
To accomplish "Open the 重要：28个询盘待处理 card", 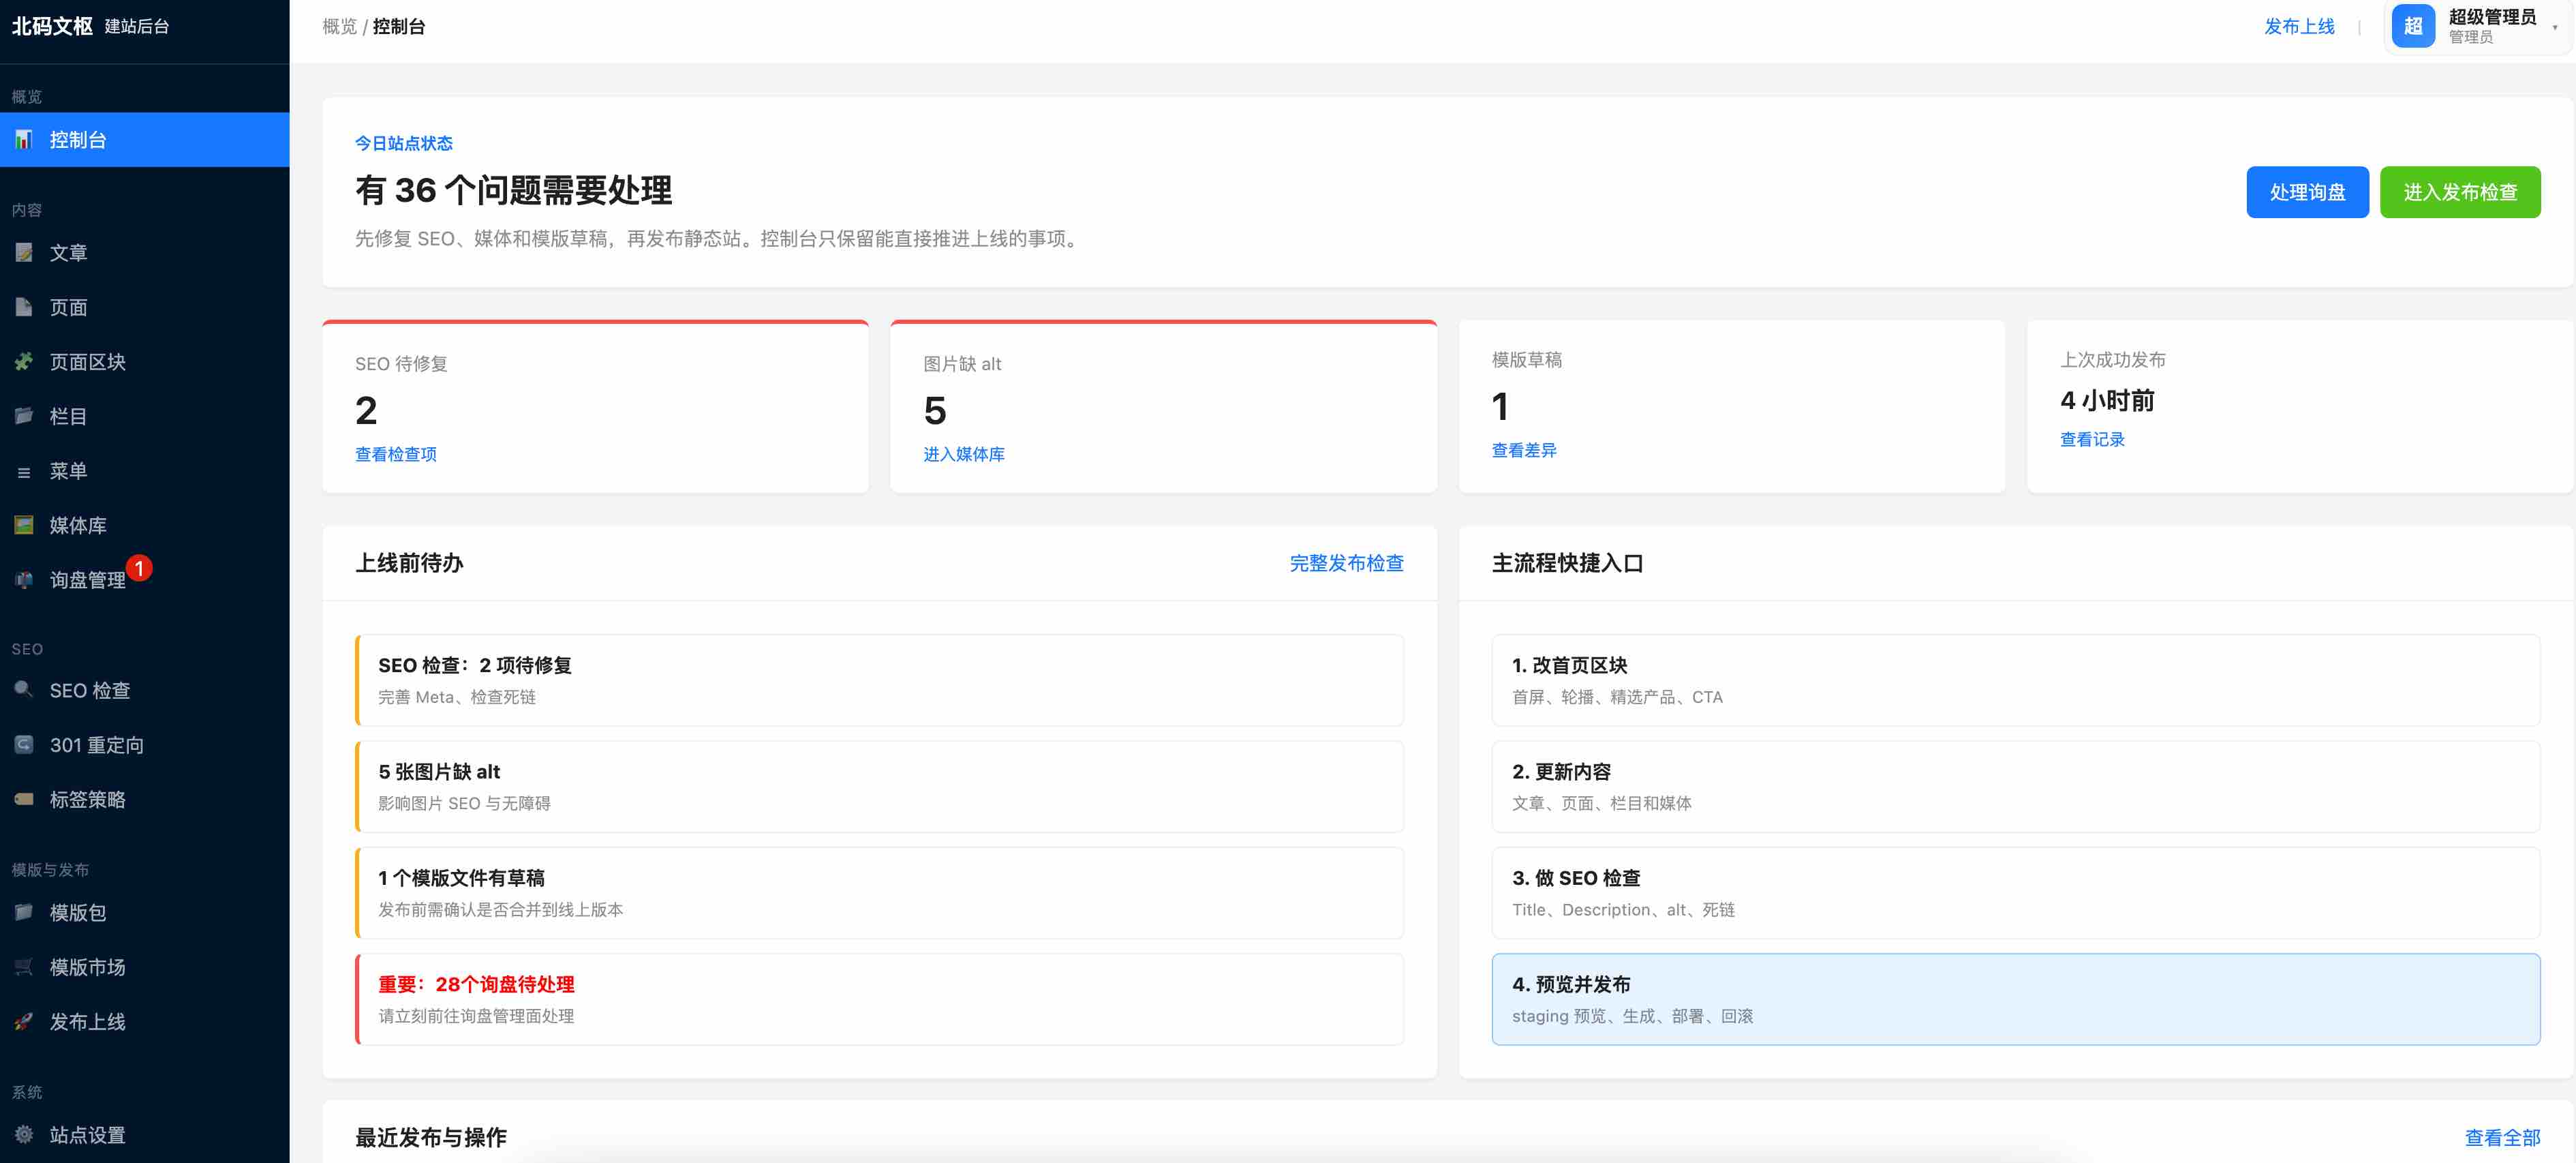I will tap(880, 999).
